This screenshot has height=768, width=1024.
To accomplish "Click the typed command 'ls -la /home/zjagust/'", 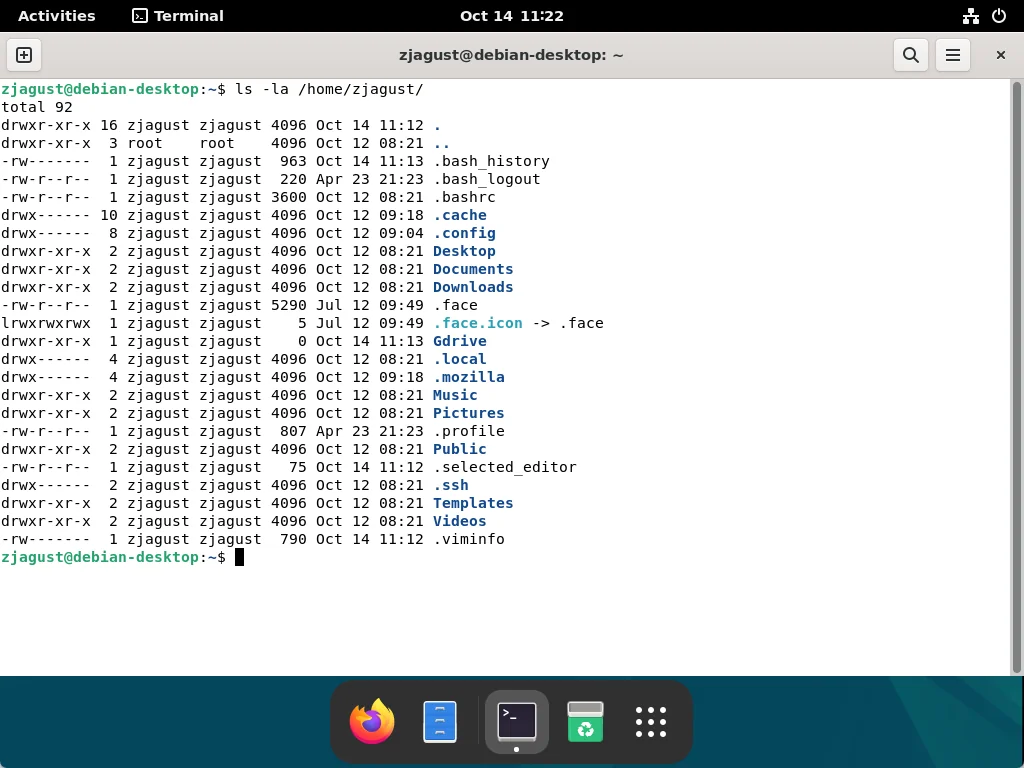I will [x=329, y=89].
